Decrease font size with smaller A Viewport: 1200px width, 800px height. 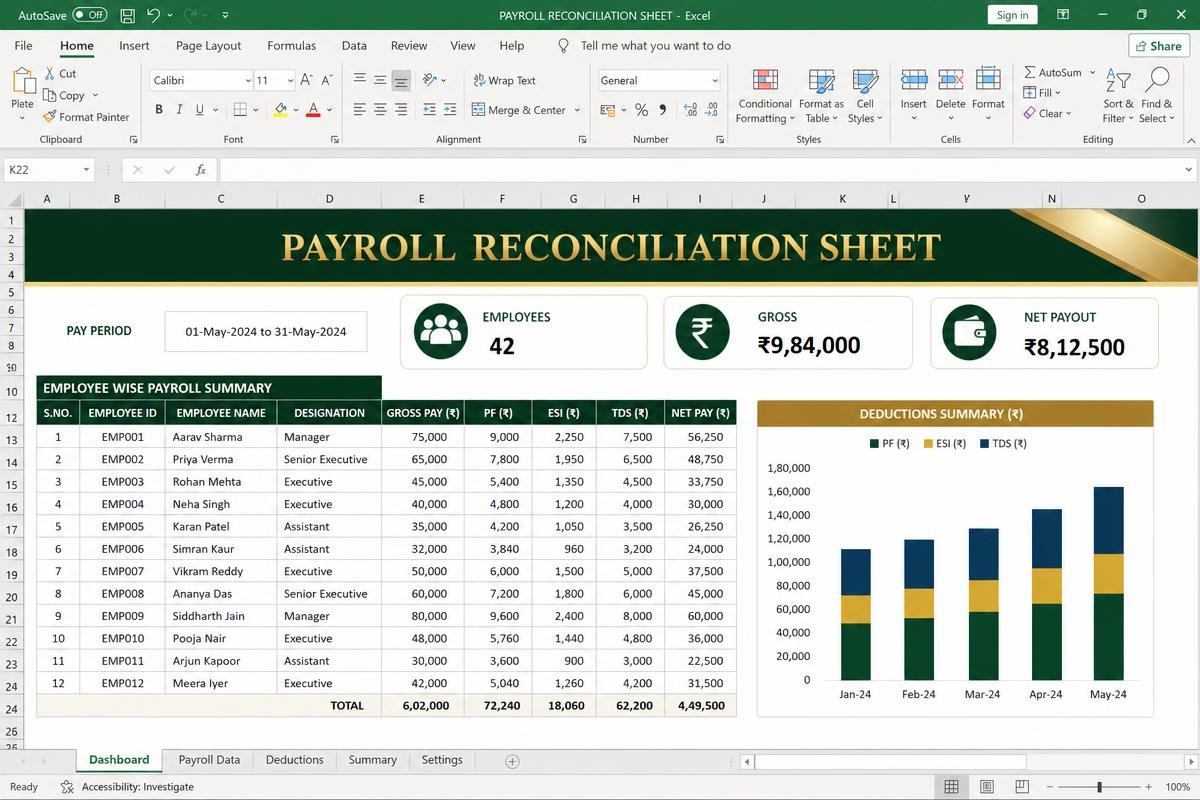[x=328, y=80]
